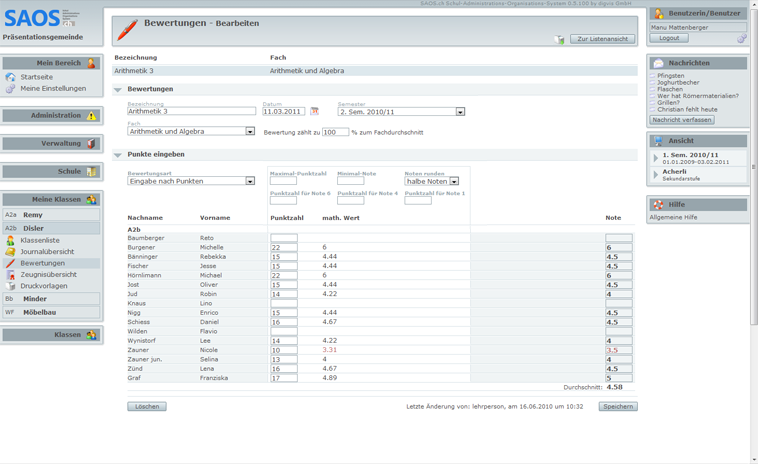Click the SAOS logo
Image resolution: width=758 pixels, height=464 pixels.
(x=42, y=18)
